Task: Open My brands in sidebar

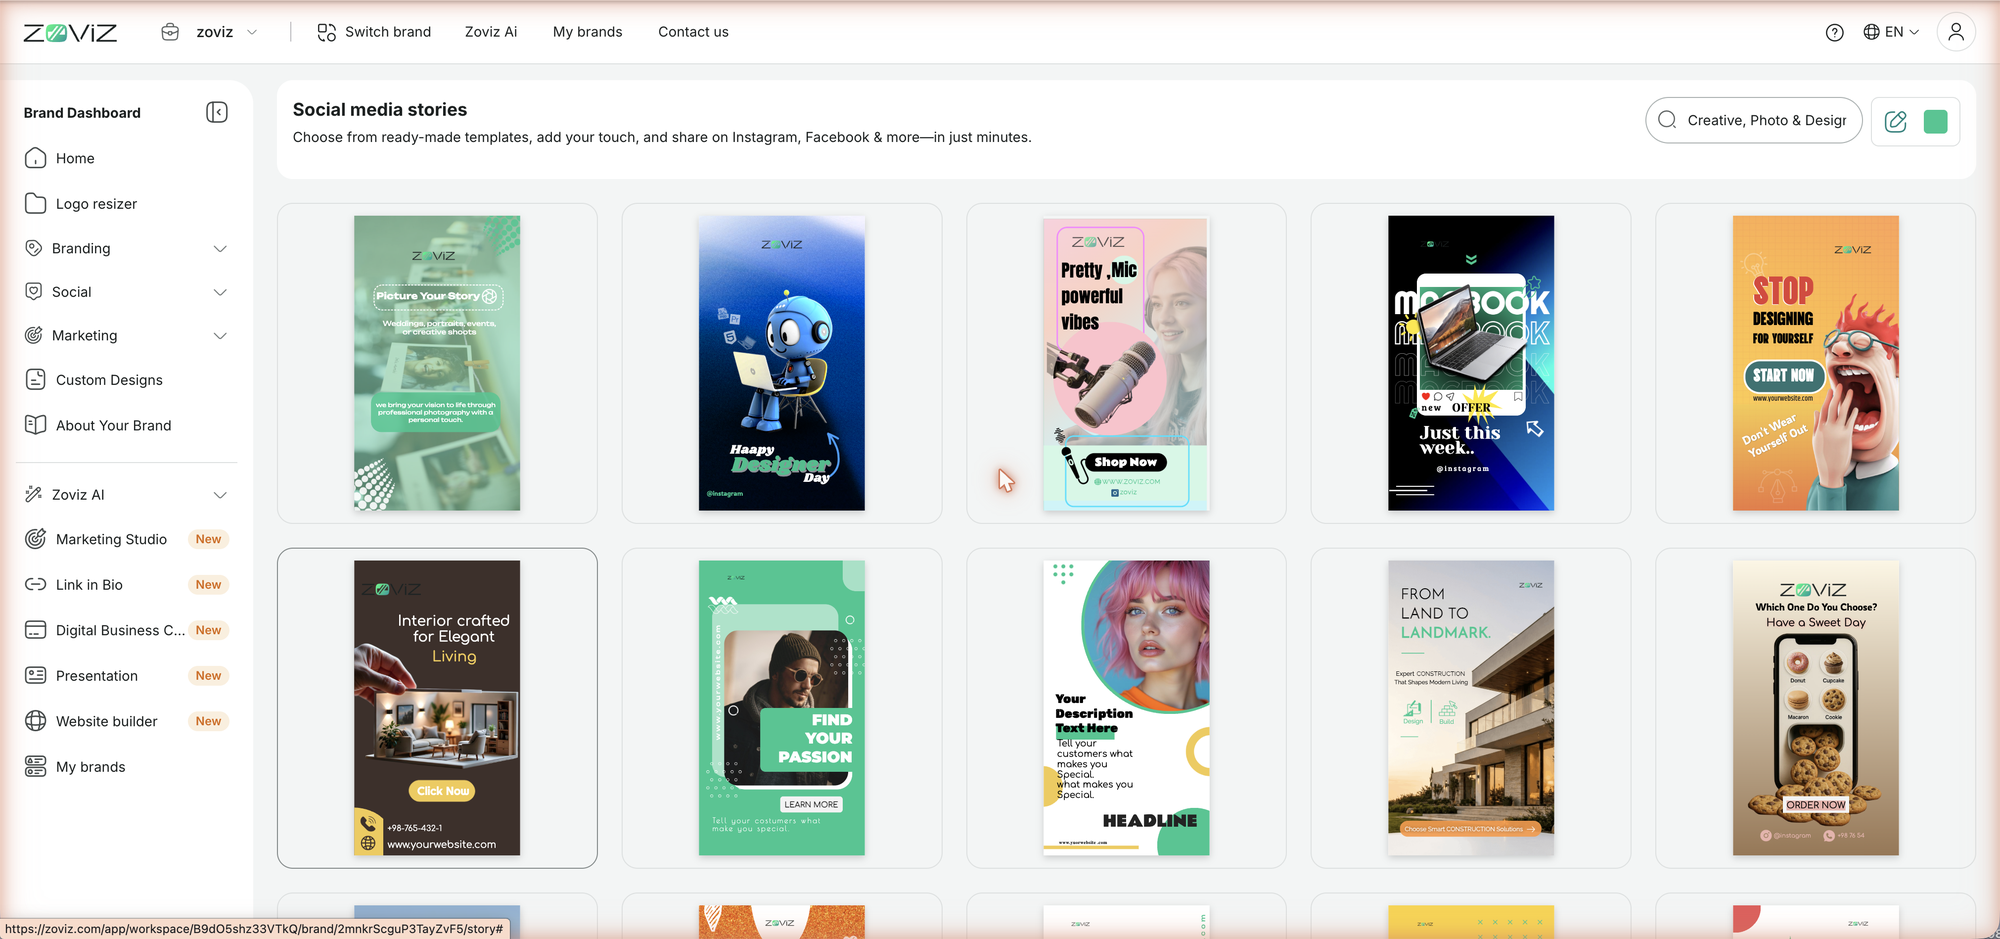Action: tap(91, 767)
